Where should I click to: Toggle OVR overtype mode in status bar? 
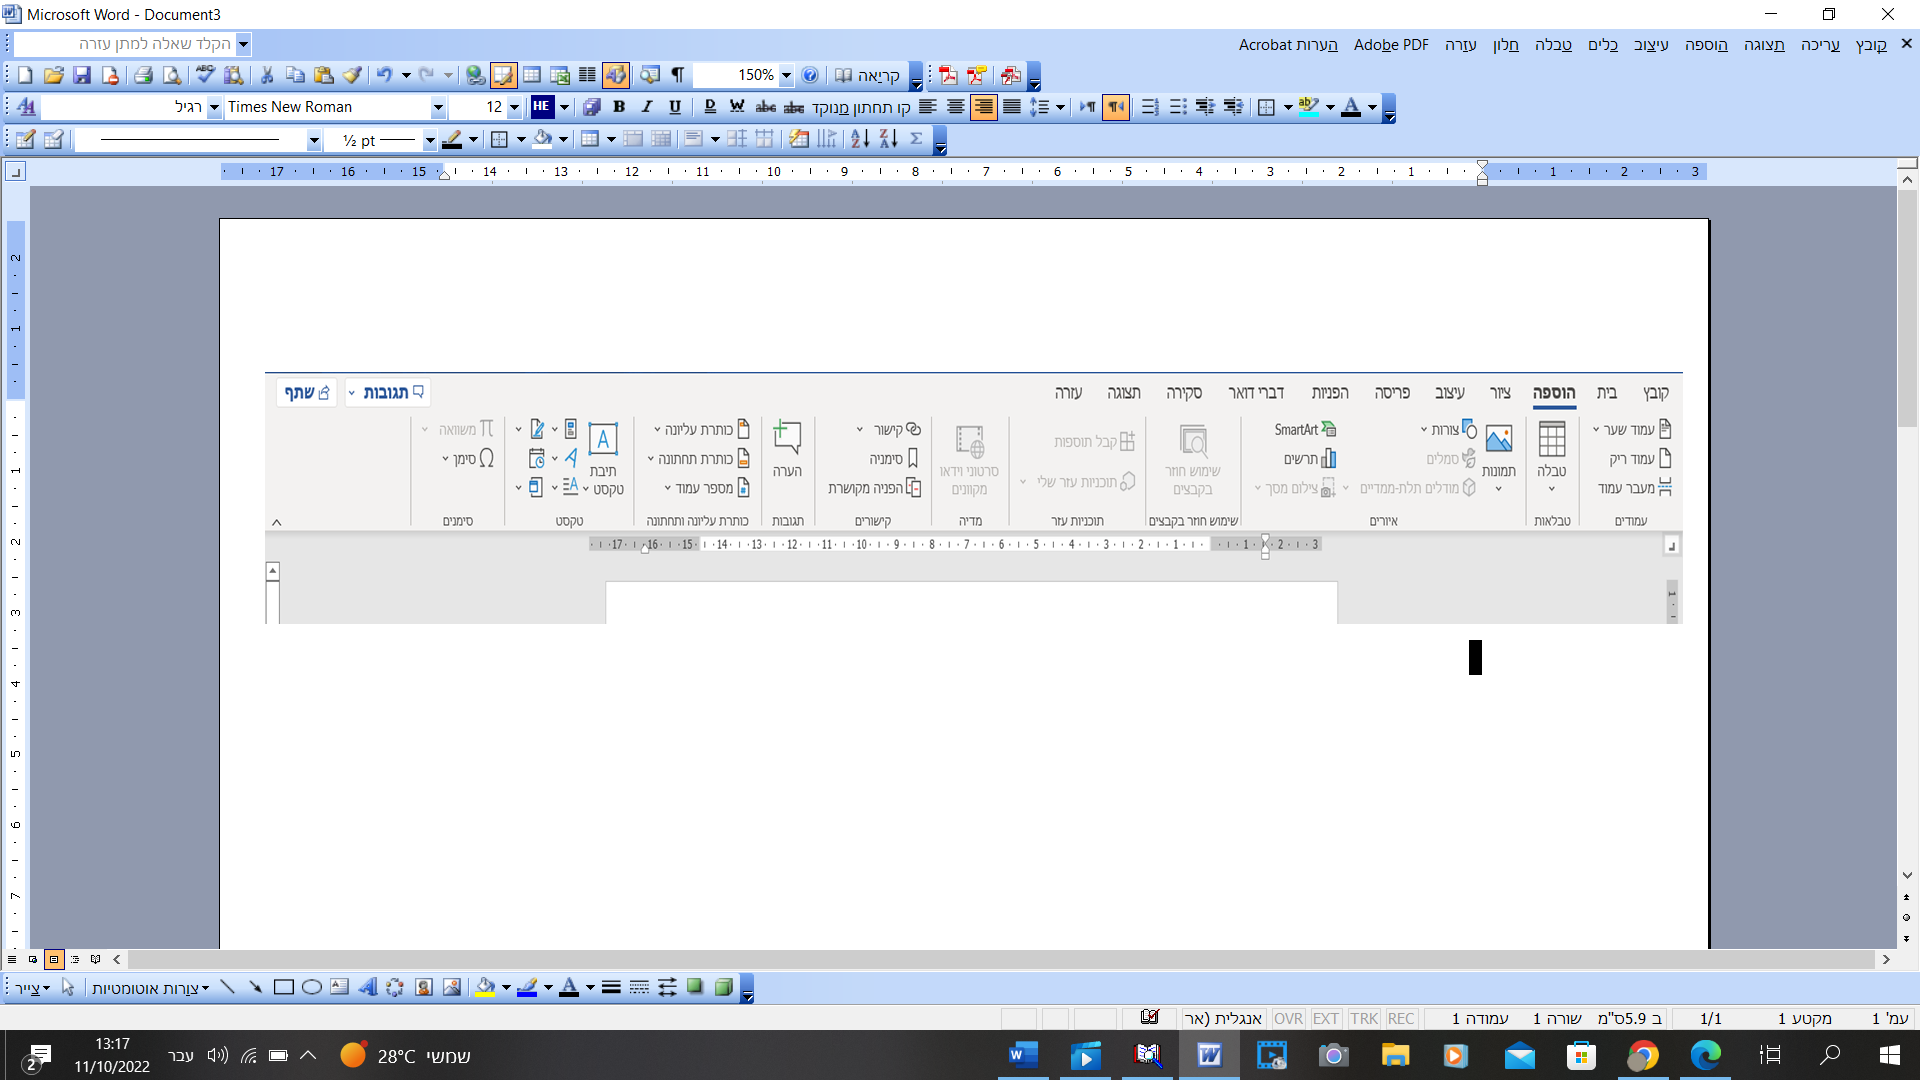click(1288, 1018)
